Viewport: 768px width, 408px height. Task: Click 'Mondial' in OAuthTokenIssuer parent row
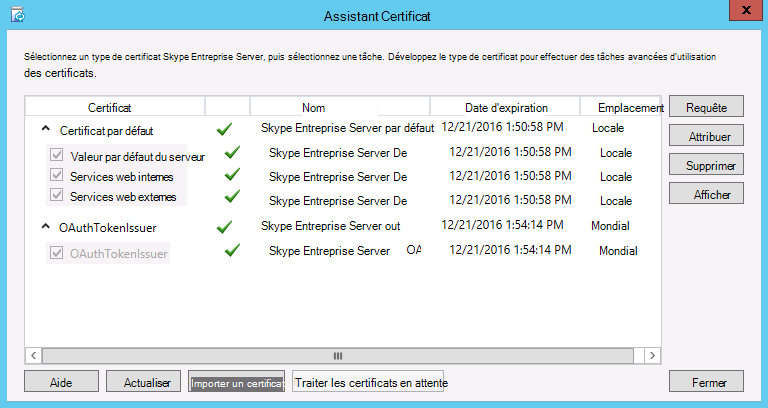(610, 226)
